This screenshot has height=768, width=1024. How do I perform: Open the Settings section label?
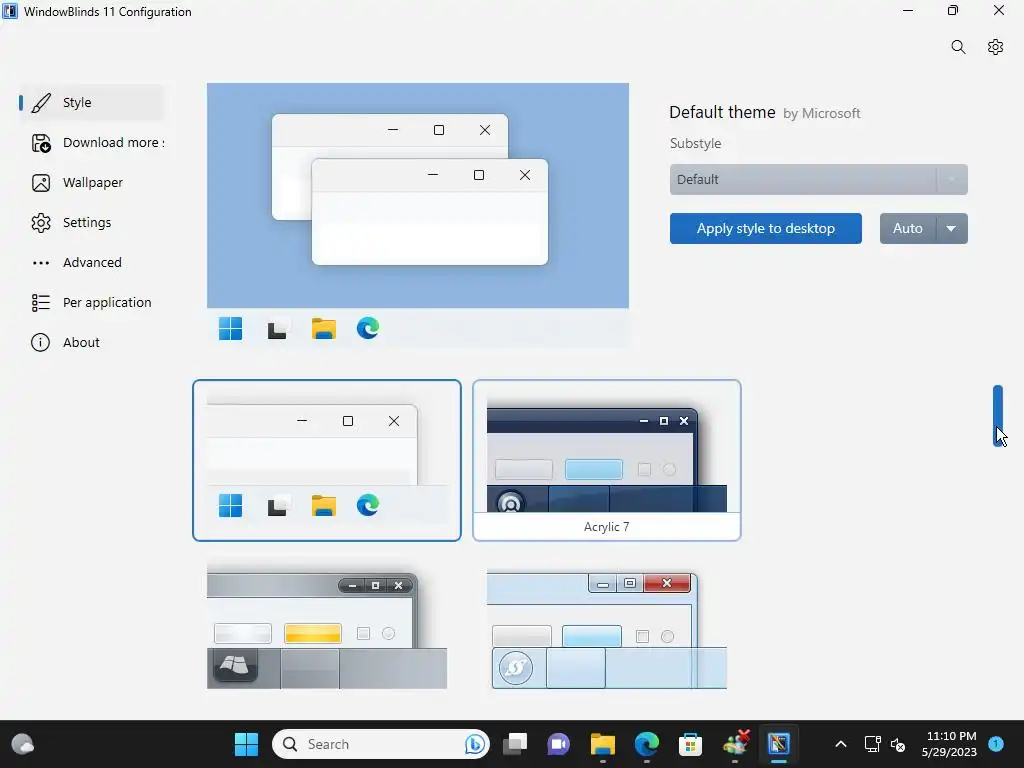[87, 223]
